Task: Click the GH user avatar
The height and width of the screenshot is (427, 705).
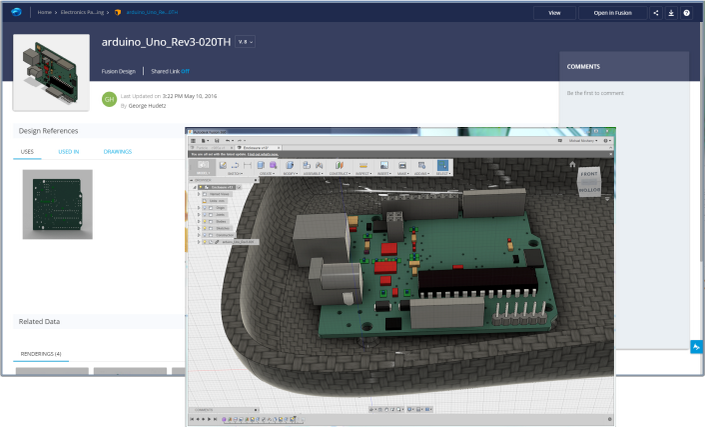Action: [x=109, y=98]
